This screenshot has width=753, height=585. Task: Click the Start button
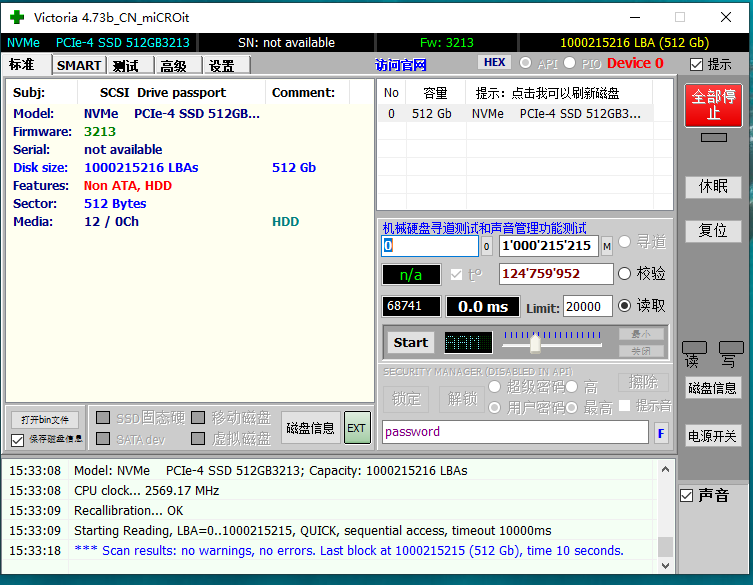click(411, 342)
